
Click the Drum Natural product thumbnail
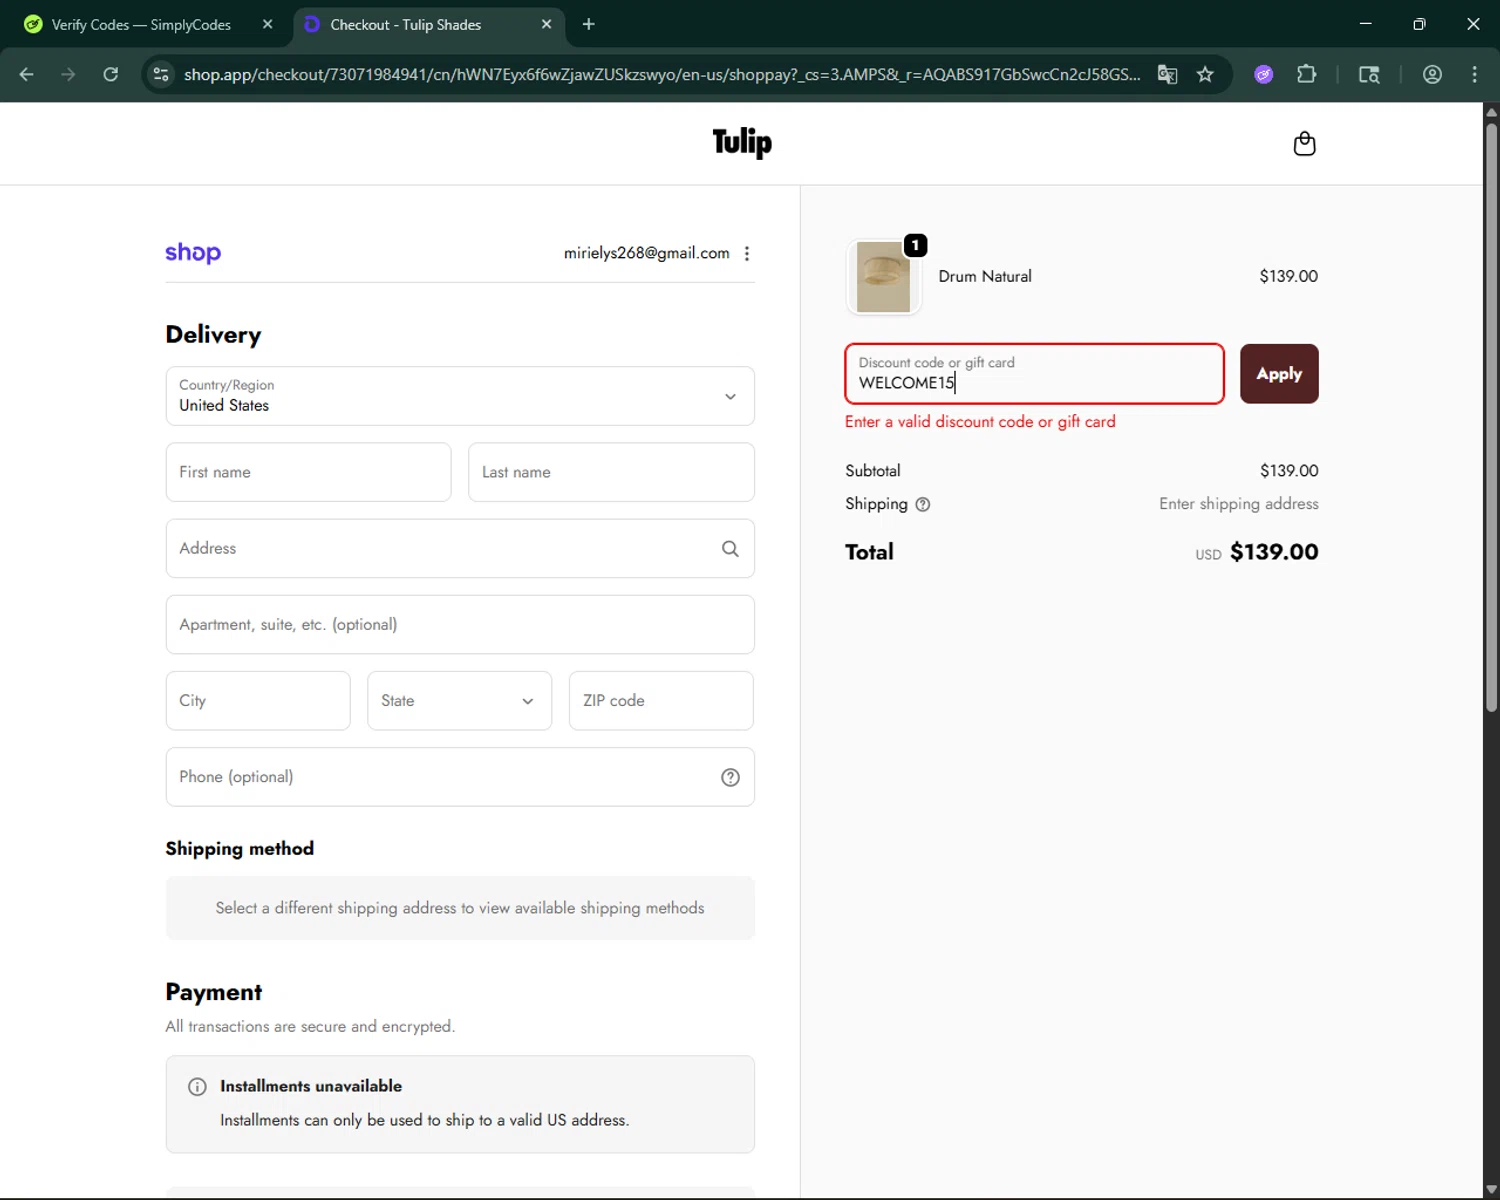pos(884,277)
